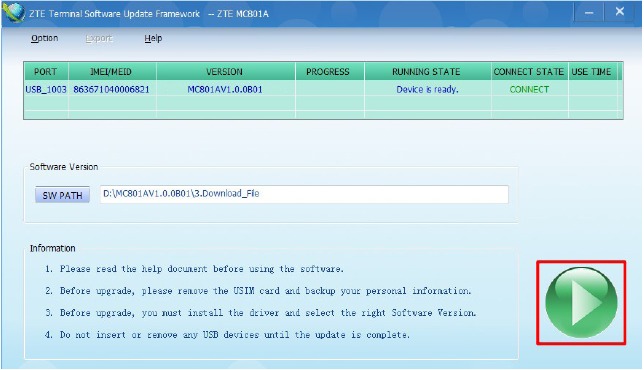Viewport: 644px width, 370px height.
Task: Minimize the ZTE update window
Action: click(589, 13)
